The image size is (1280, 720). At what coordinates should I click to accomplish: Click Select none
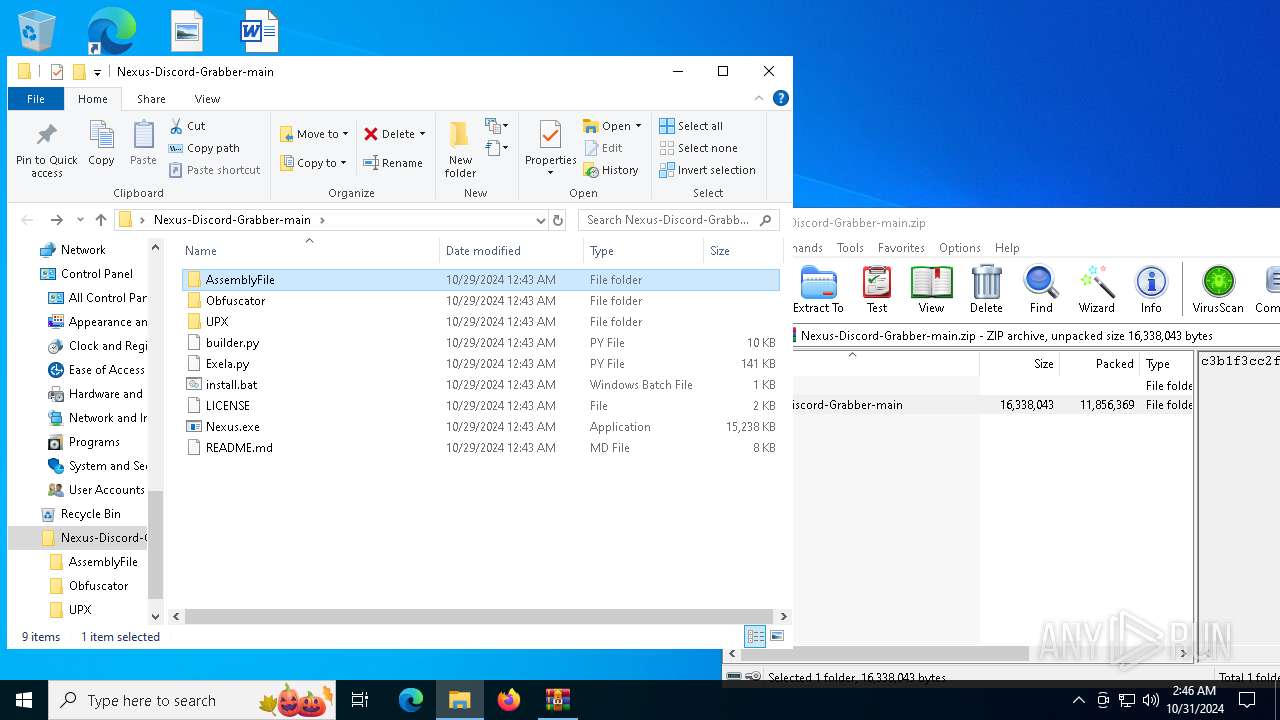[x=698, y=148]
